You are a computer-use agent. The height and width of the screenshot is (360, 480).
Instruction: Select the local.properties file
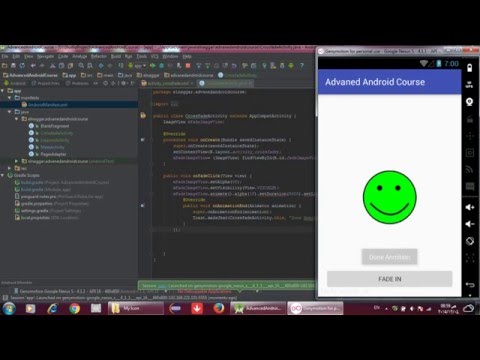pos(47,218)
